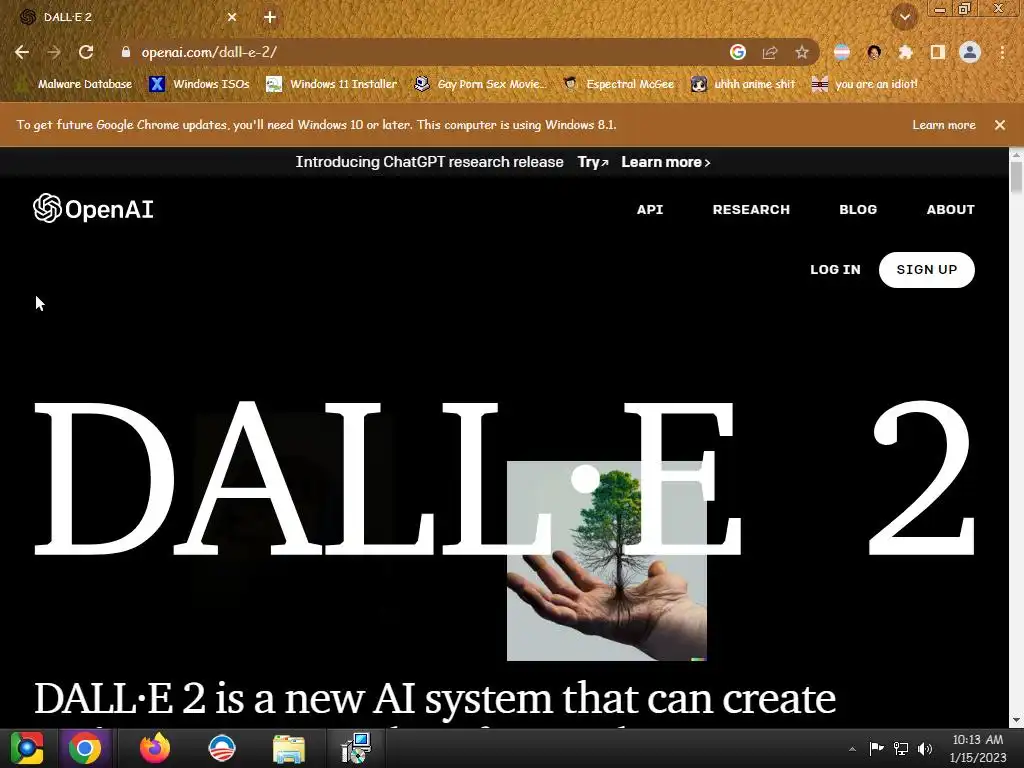Bookmark this page with the star icon
This screenshot has width=1024, height=768.
coord(802,52)
